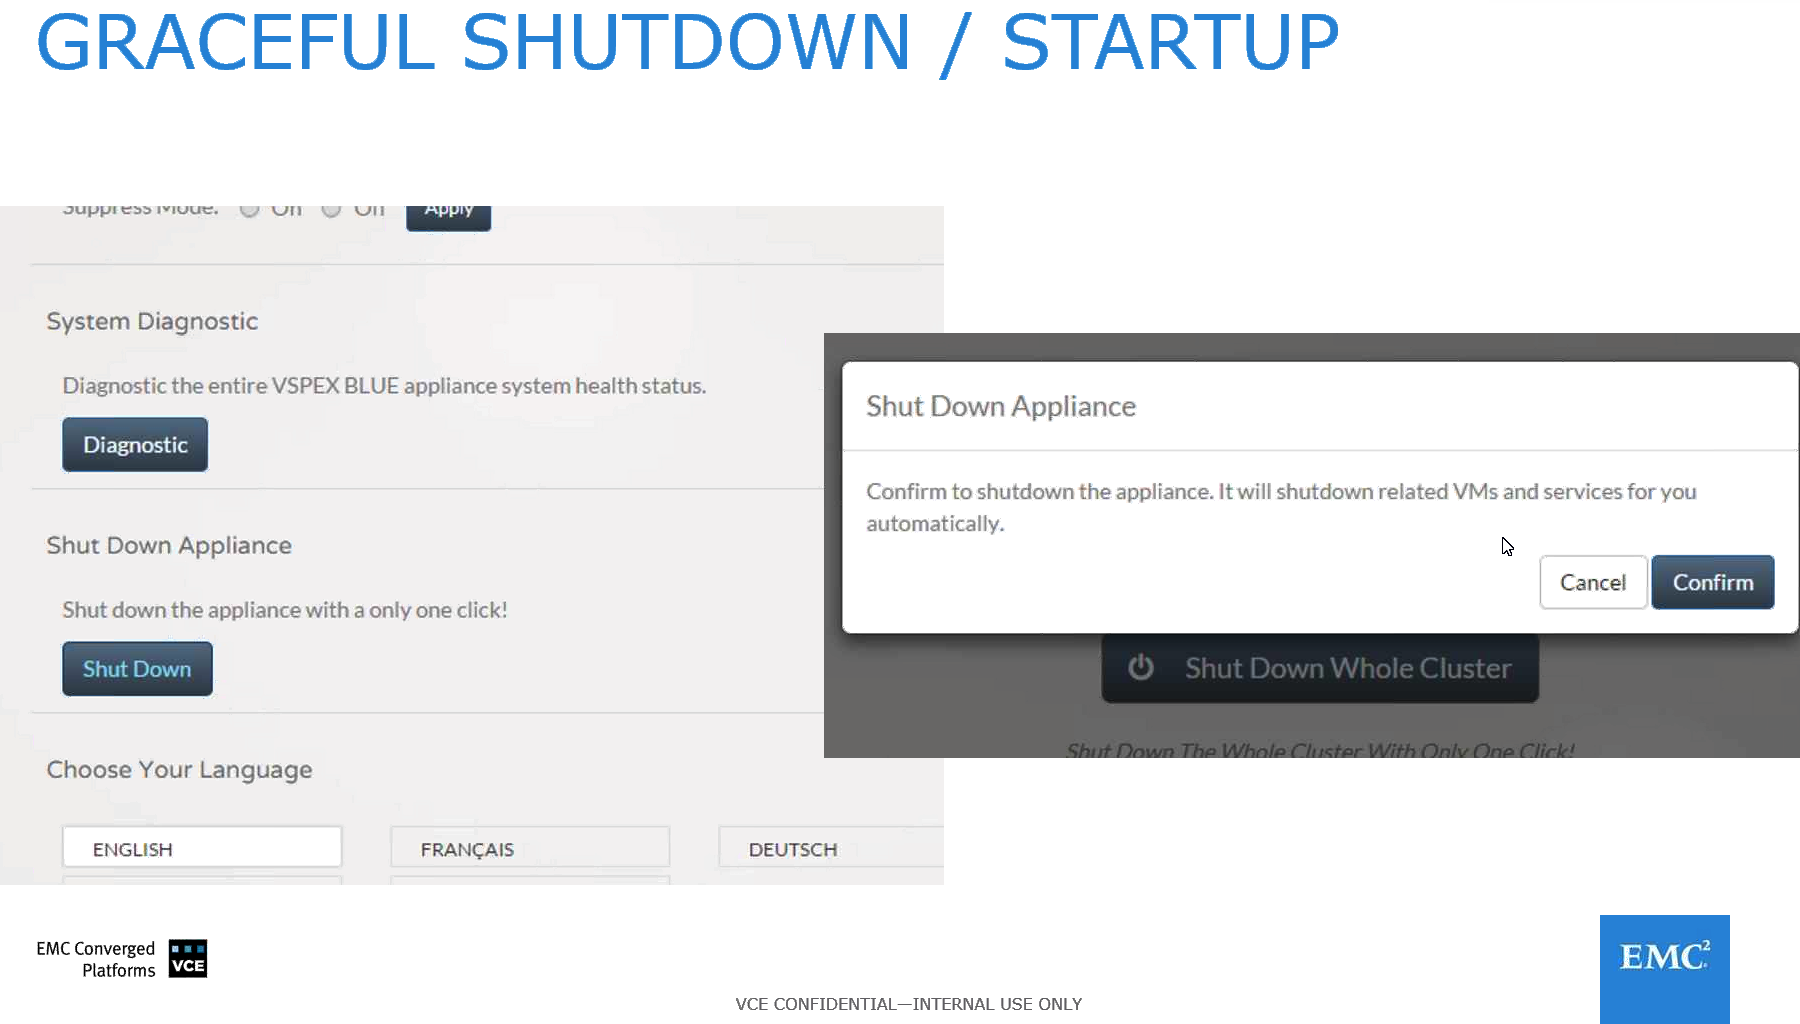The height and width of the screenshot is (1024, 1800).
Task: Click the VCE logo icon
Action: pyautogui.click(x=187, y=958)
